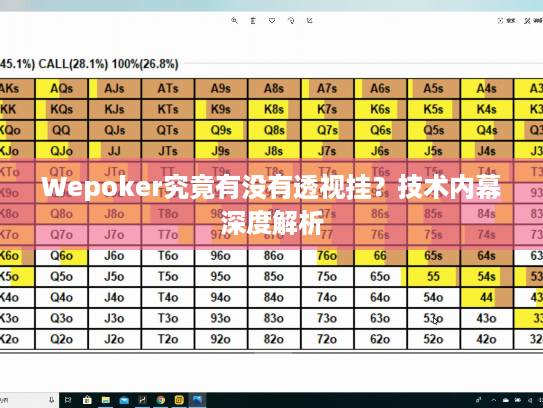Select the 64s cell
Image resolution: width=543 pixels, height=408 pixels.
487,256
